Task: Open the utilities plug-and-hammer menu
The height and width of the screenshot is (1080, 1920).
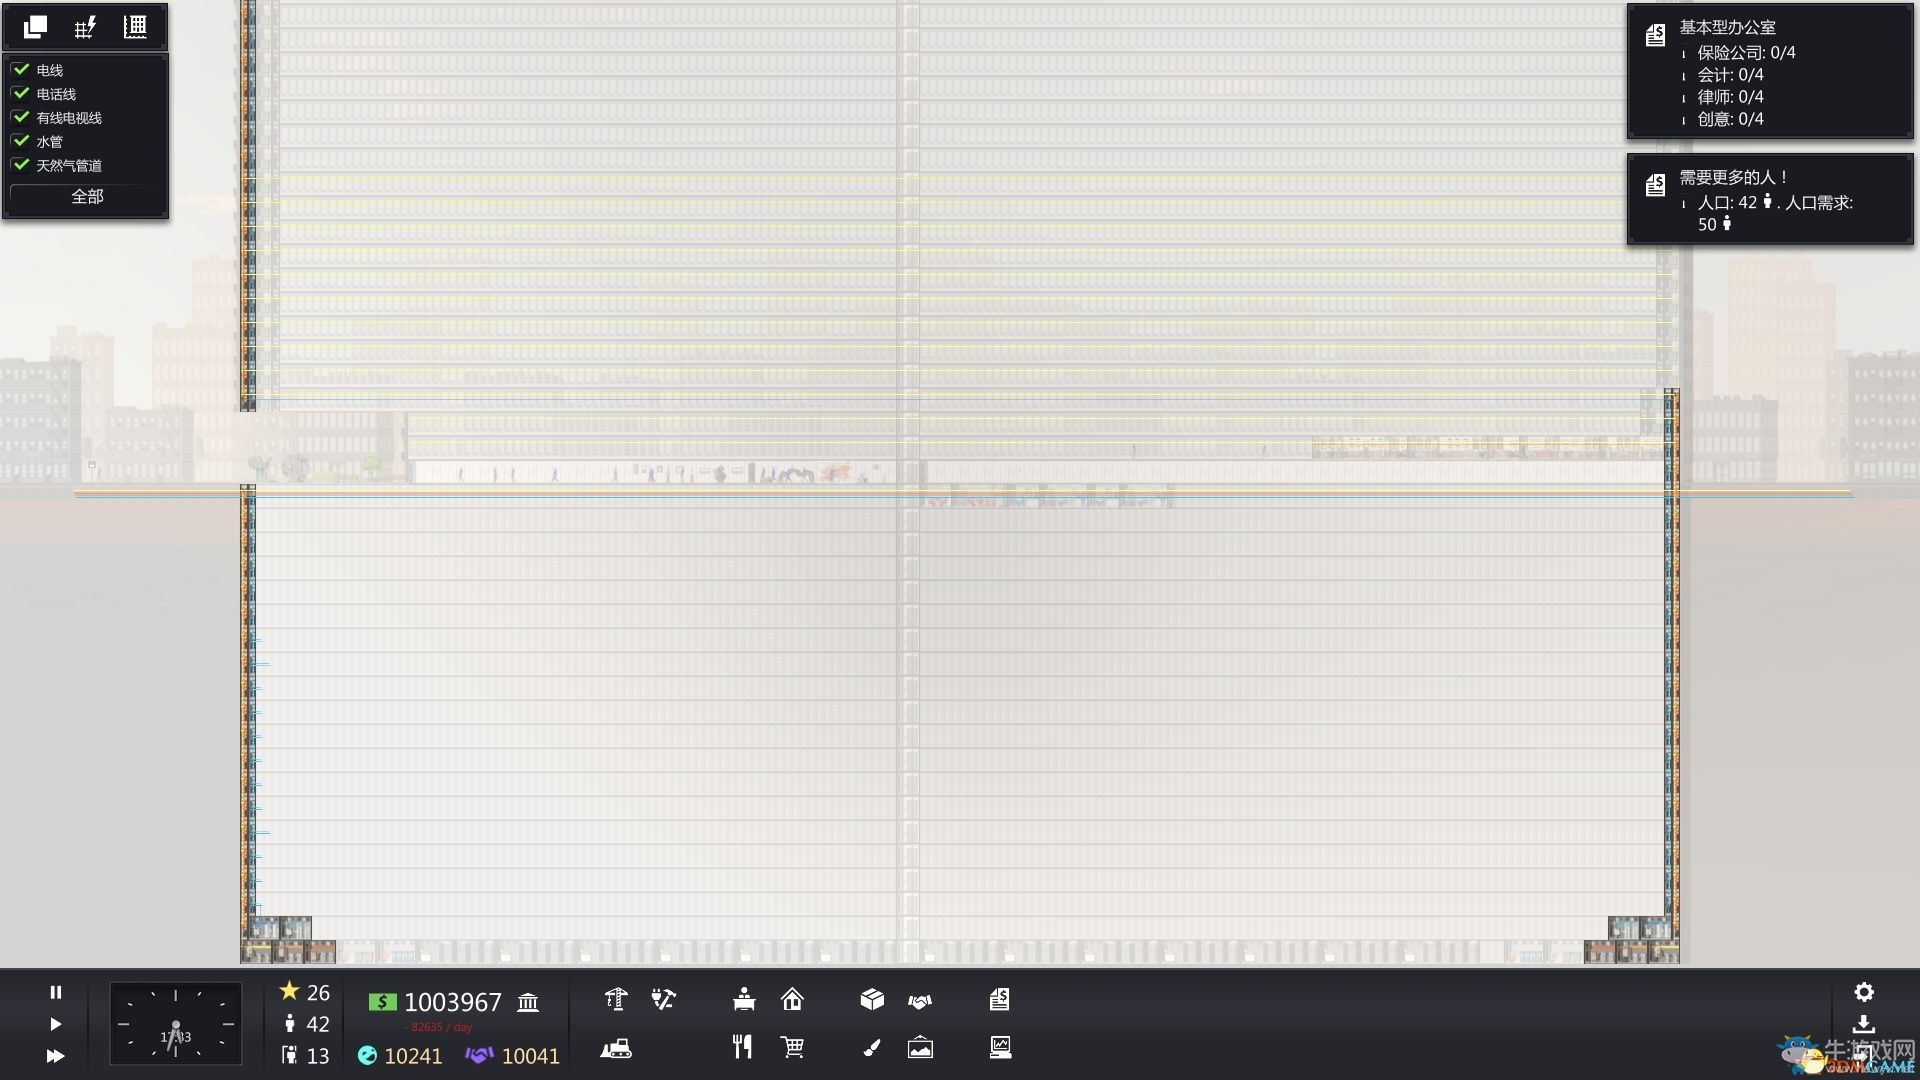Action: point(663,999)
